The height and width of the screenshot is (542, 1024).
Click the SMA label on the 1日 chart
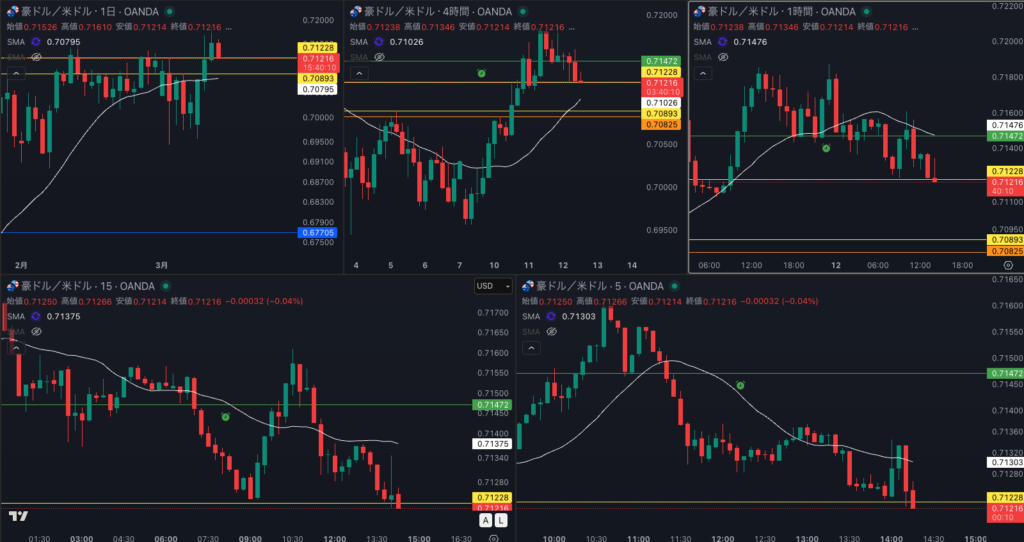16,42
